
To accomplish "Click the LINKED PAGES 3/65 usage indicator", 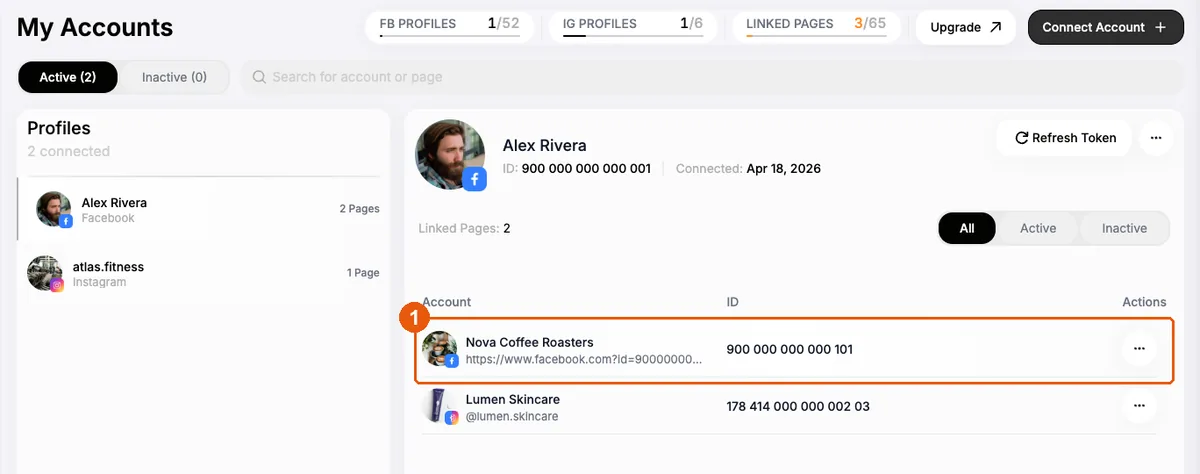I will click(816, 25).
